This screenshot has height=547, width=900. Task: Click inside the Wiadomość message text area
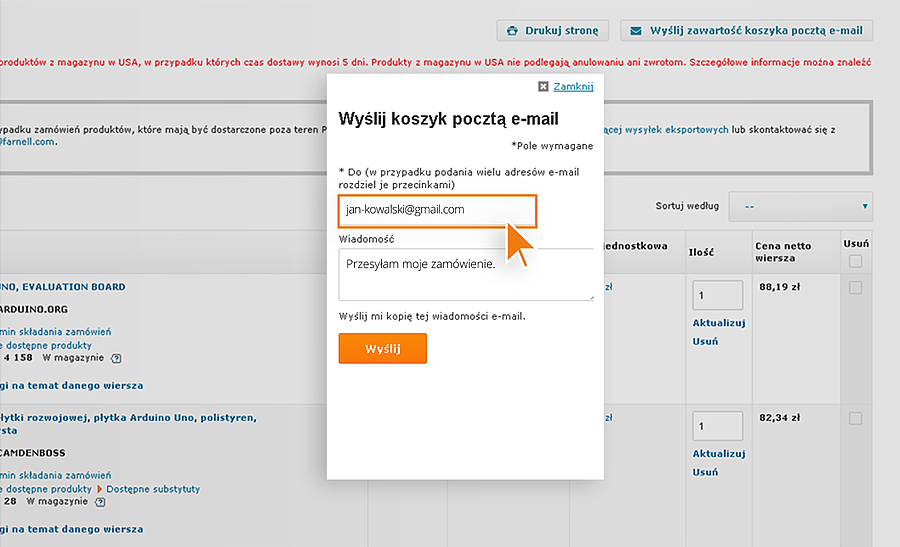pyautogui.click(x=466, y=275)
